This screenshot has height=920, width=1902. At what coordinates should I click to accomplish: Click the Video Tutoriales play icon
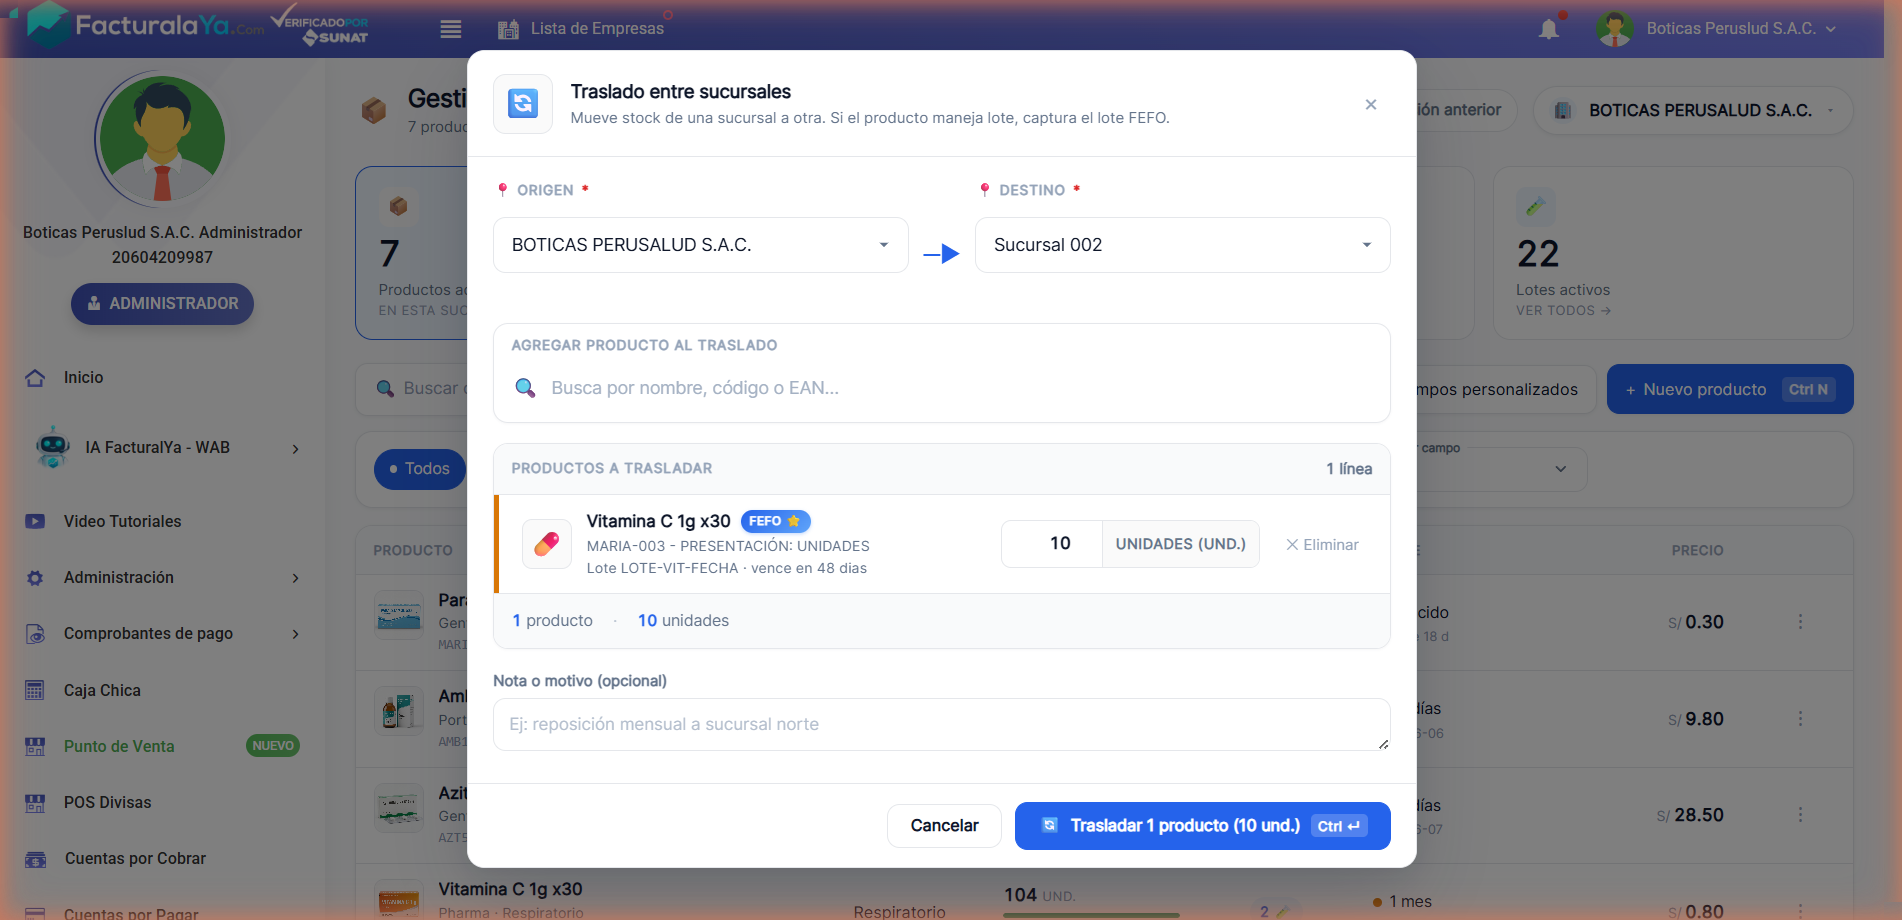35,521
